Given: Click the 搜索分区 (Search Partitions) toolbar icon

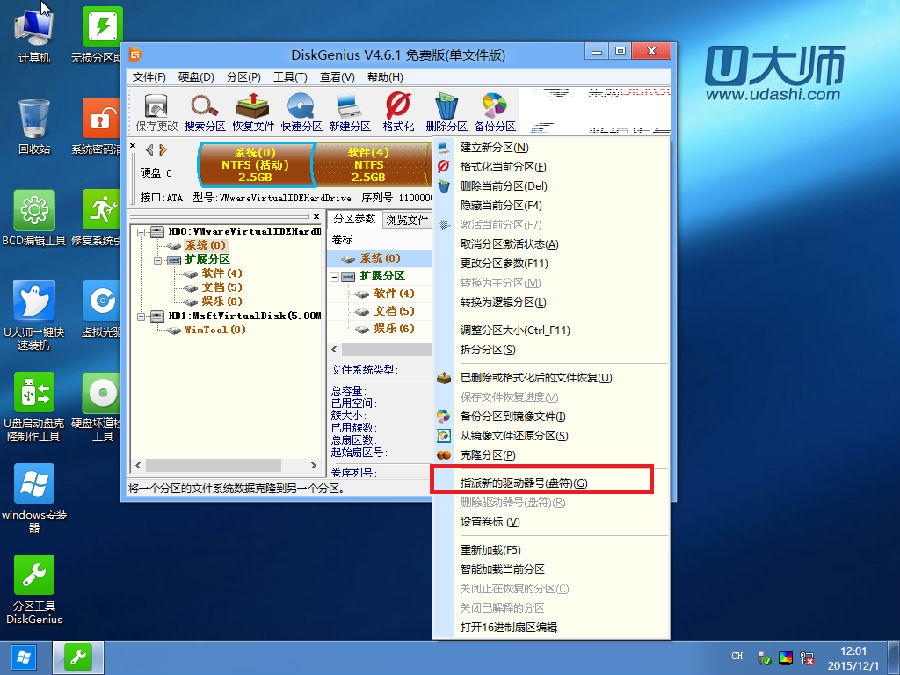Looking at the screenshot, I should tap(205, 112).
